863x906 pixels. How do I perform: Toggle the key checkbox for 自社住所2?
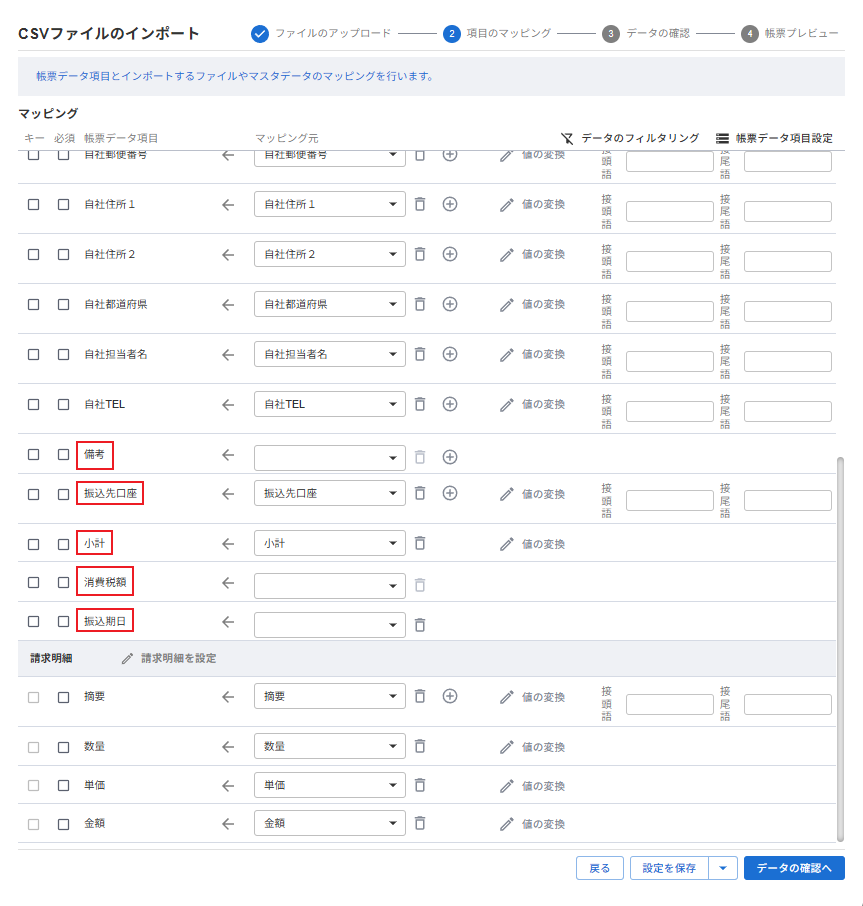[33, 254]
